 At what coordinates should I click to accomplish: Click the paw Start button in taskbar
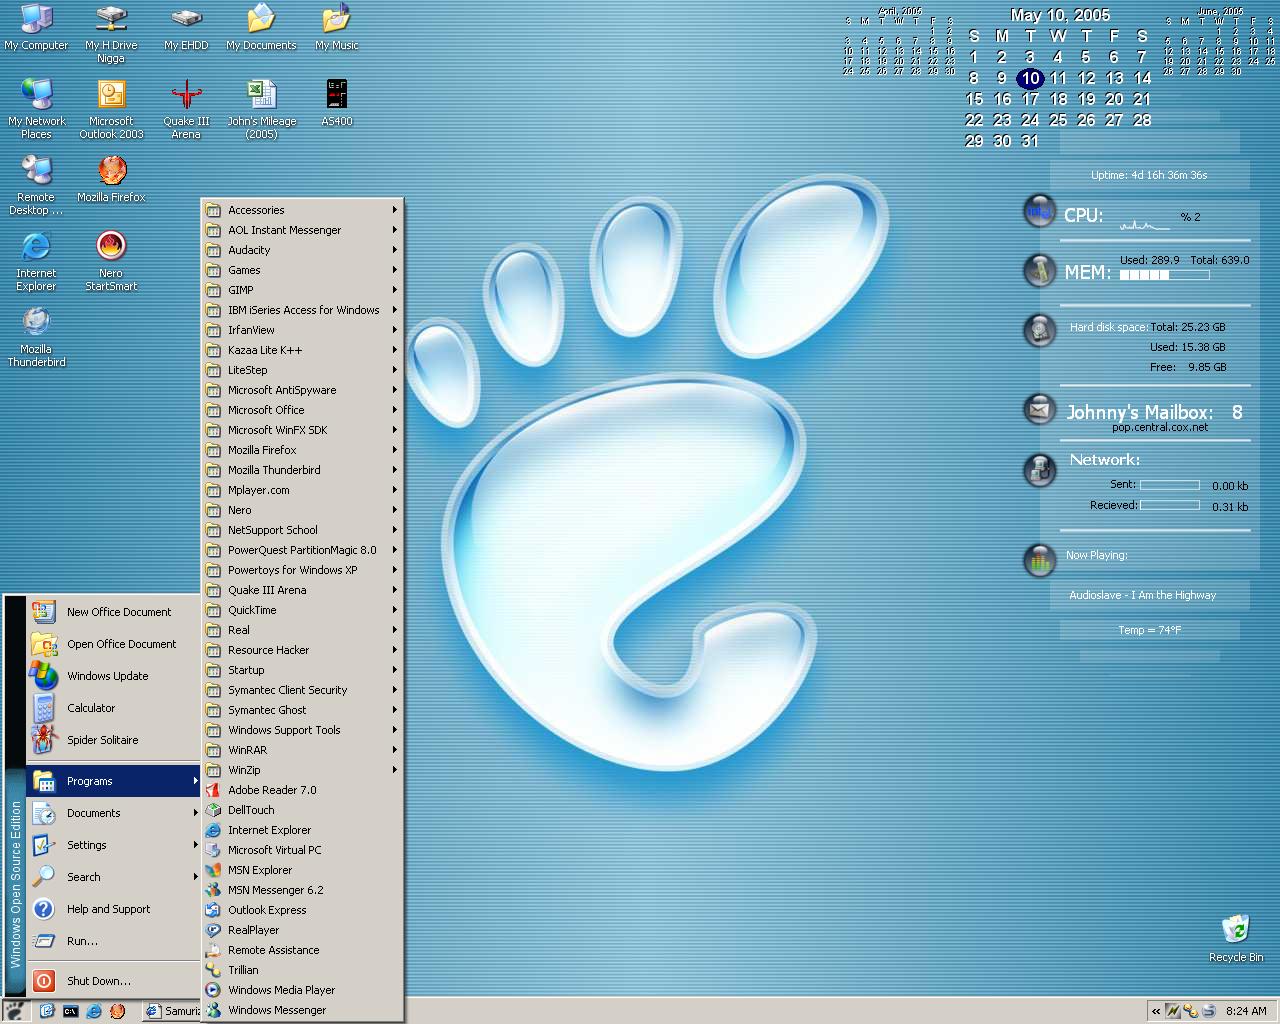[17, 1010]
